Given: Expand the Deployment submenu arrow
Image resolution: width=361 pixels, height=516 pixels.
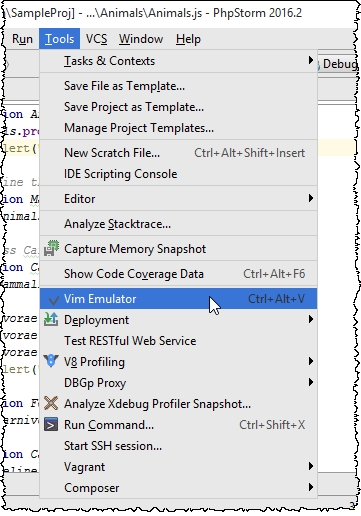Looking at the screenshot, I should point(311,319).
